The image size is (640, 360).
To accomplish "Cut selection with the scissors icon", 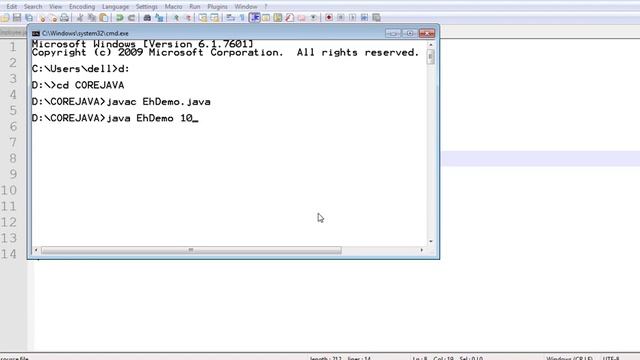I will coord(80,18).
